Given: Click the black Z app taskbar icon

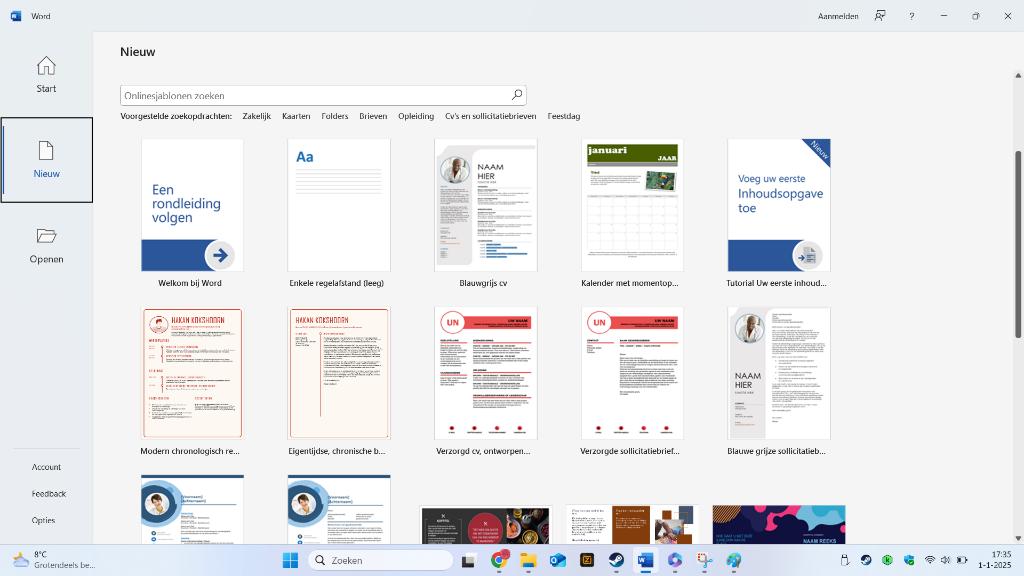Looking at the screenshot, I should pyautogui.click(x=587, y=560).
